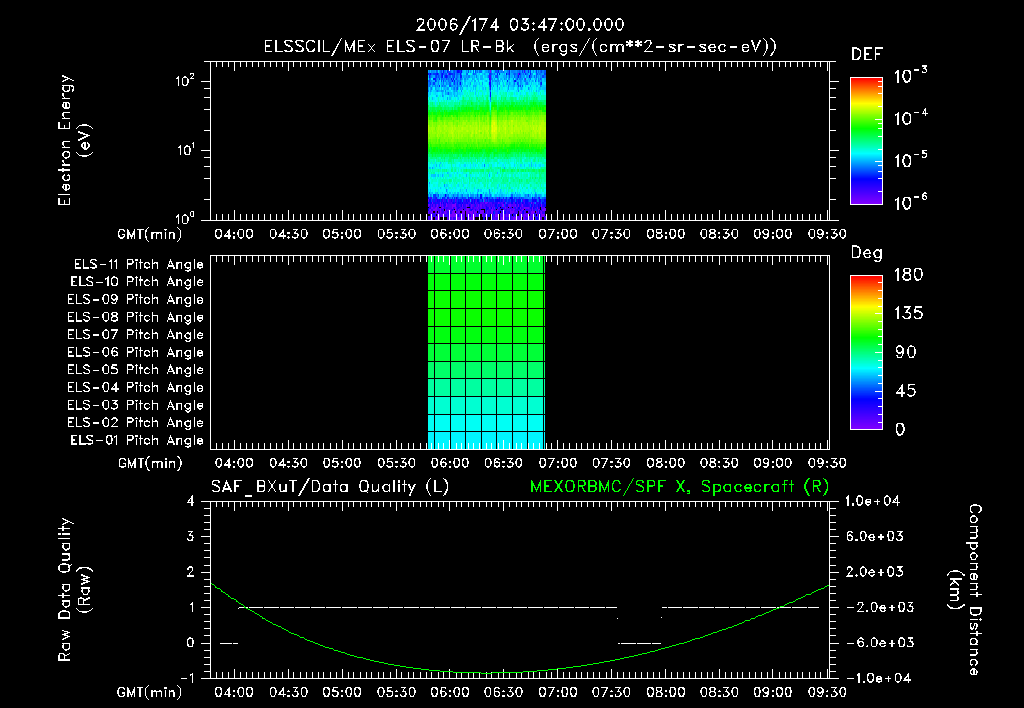Click the short data quality segment at 0 near 07:45
Viewport: 1024px width, 708px height.
(640, 644)
